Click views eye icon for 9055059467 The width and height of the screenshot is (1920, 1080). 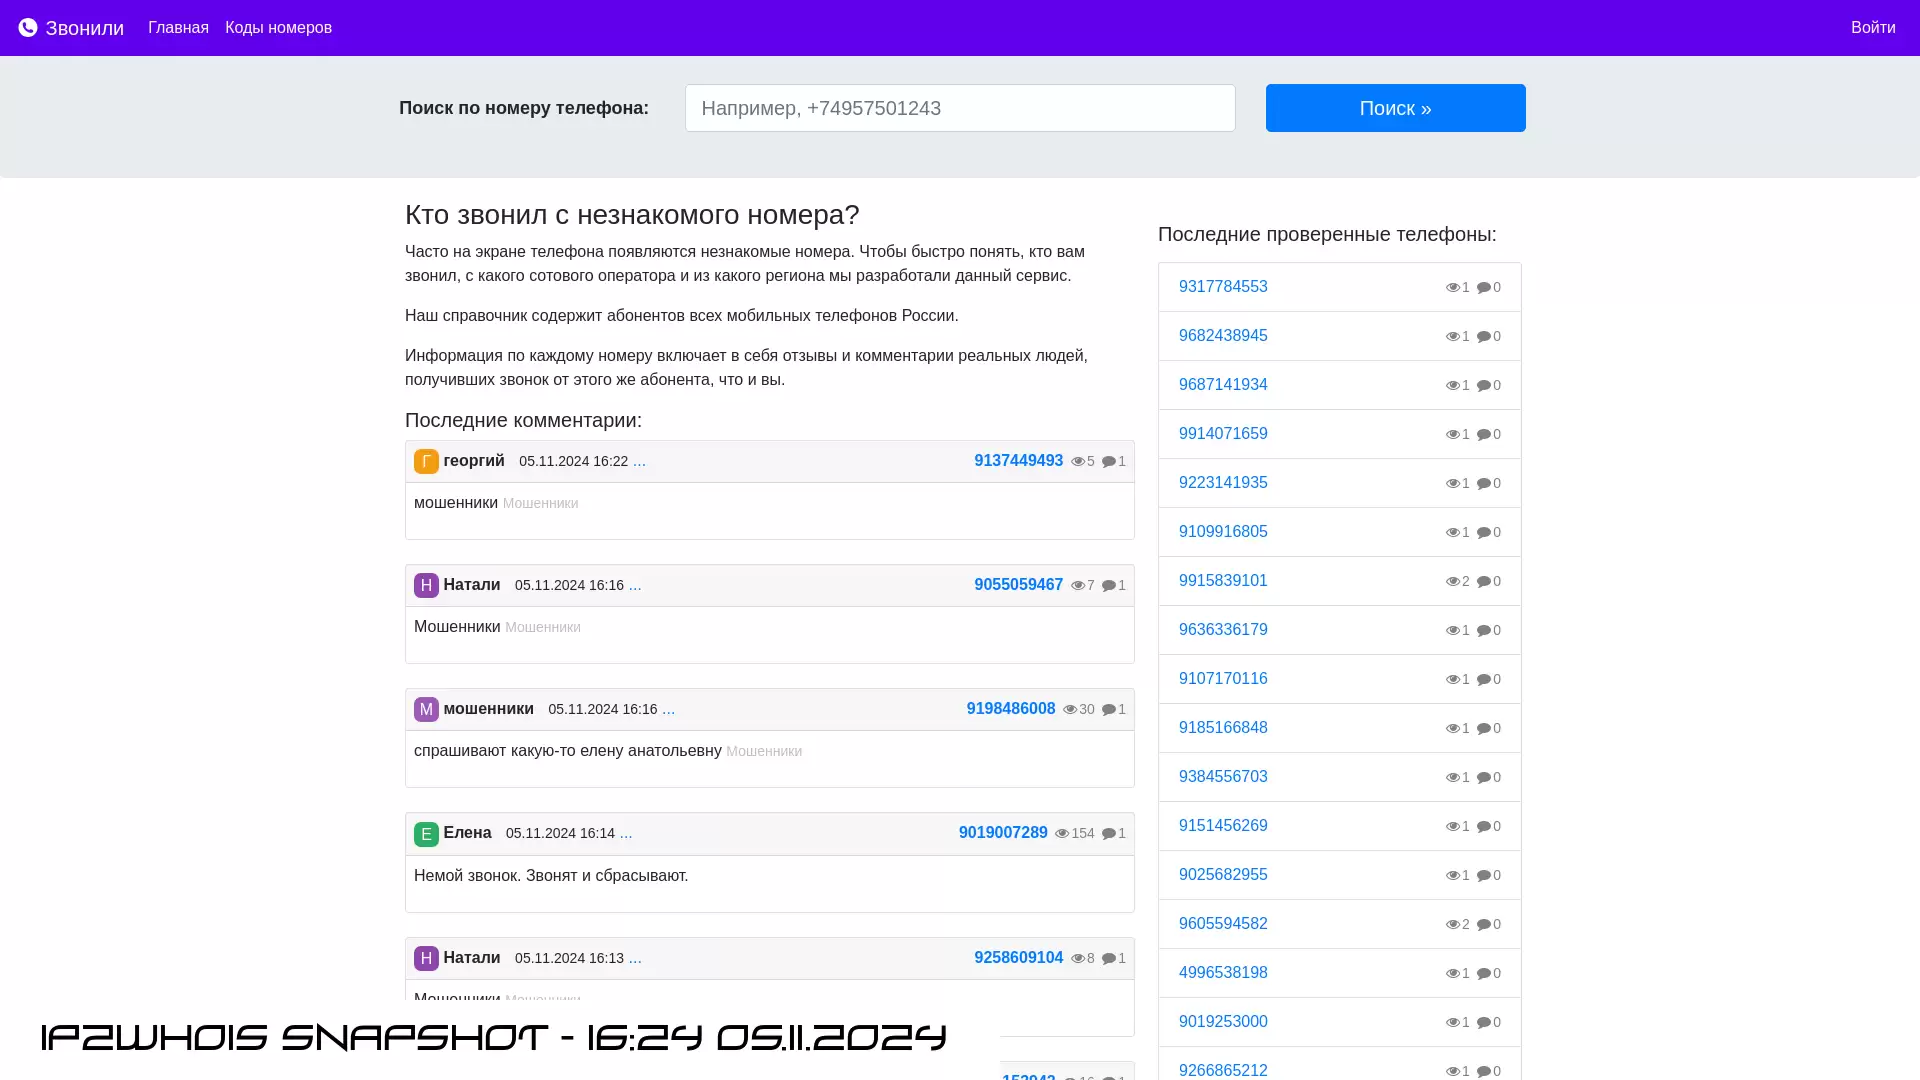[1078, 586]
